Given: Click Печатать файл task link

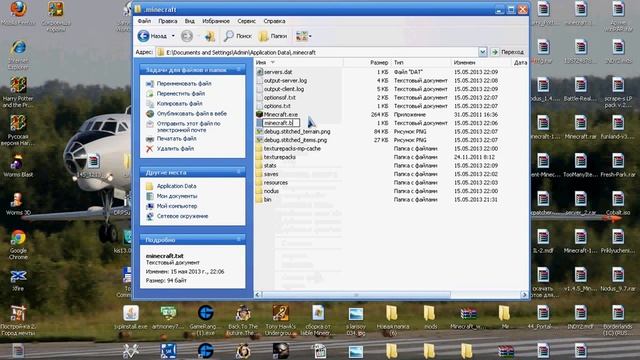Looking at the screenshot, I should coord(176,139).
